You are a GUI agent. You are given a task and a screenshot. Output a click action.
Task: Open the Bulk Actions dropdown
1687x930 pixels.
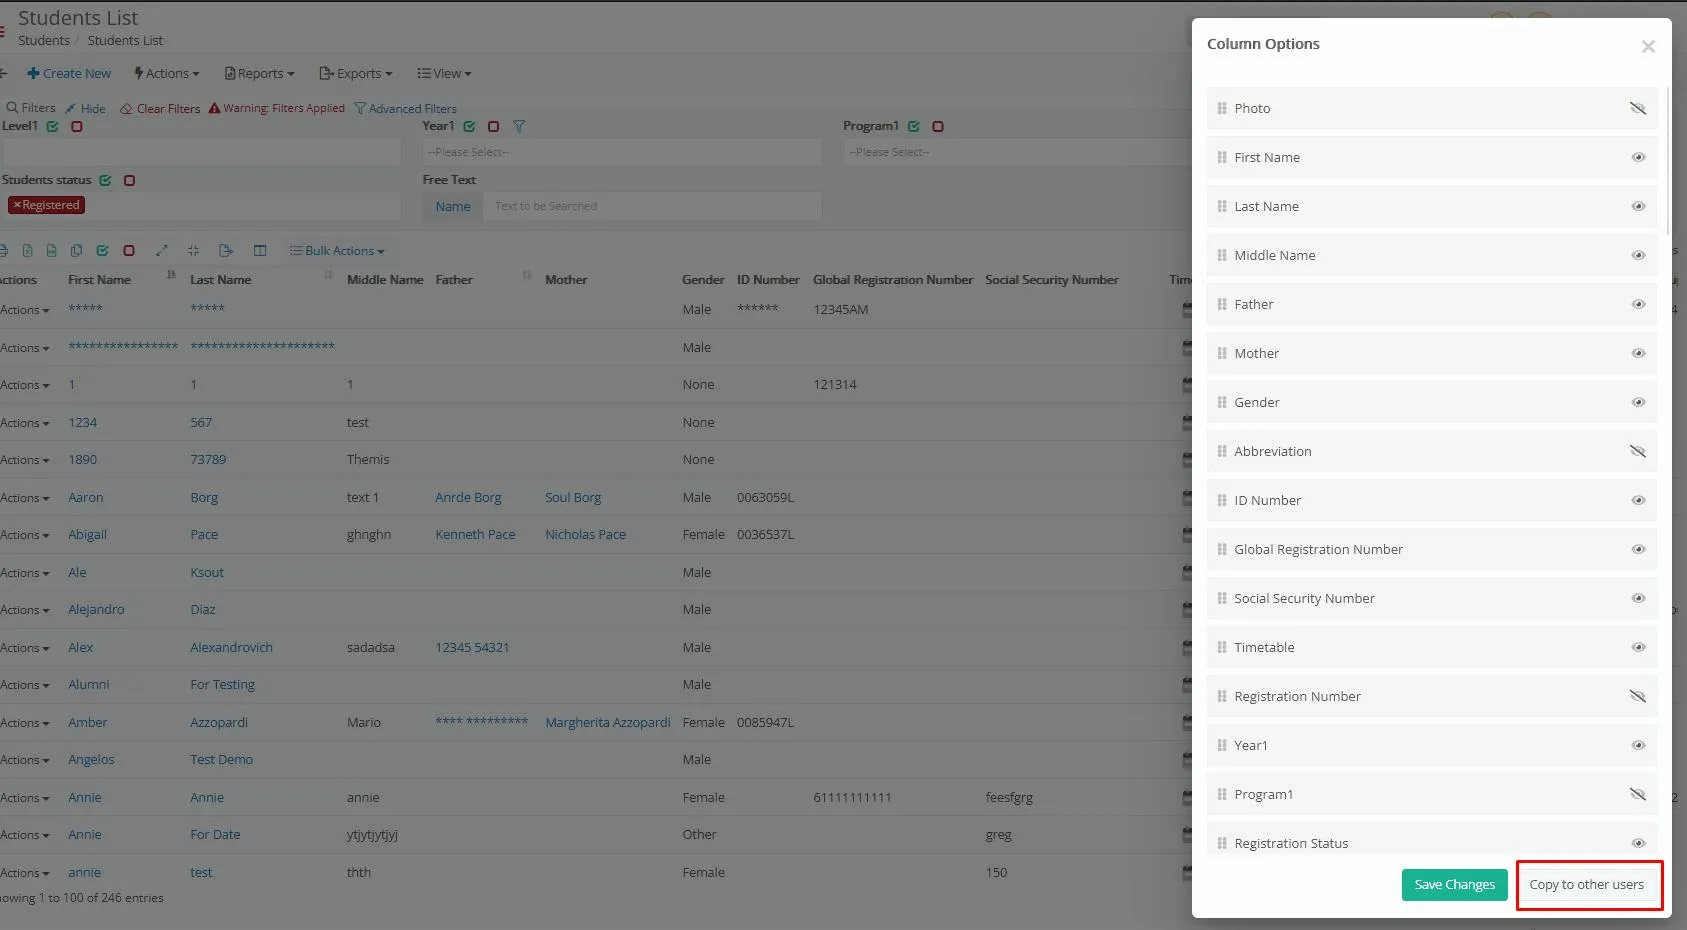[337, 251]
